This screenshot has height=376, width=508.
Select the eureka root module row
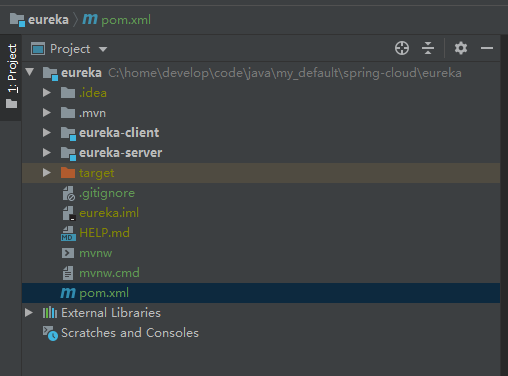point(261,73)
